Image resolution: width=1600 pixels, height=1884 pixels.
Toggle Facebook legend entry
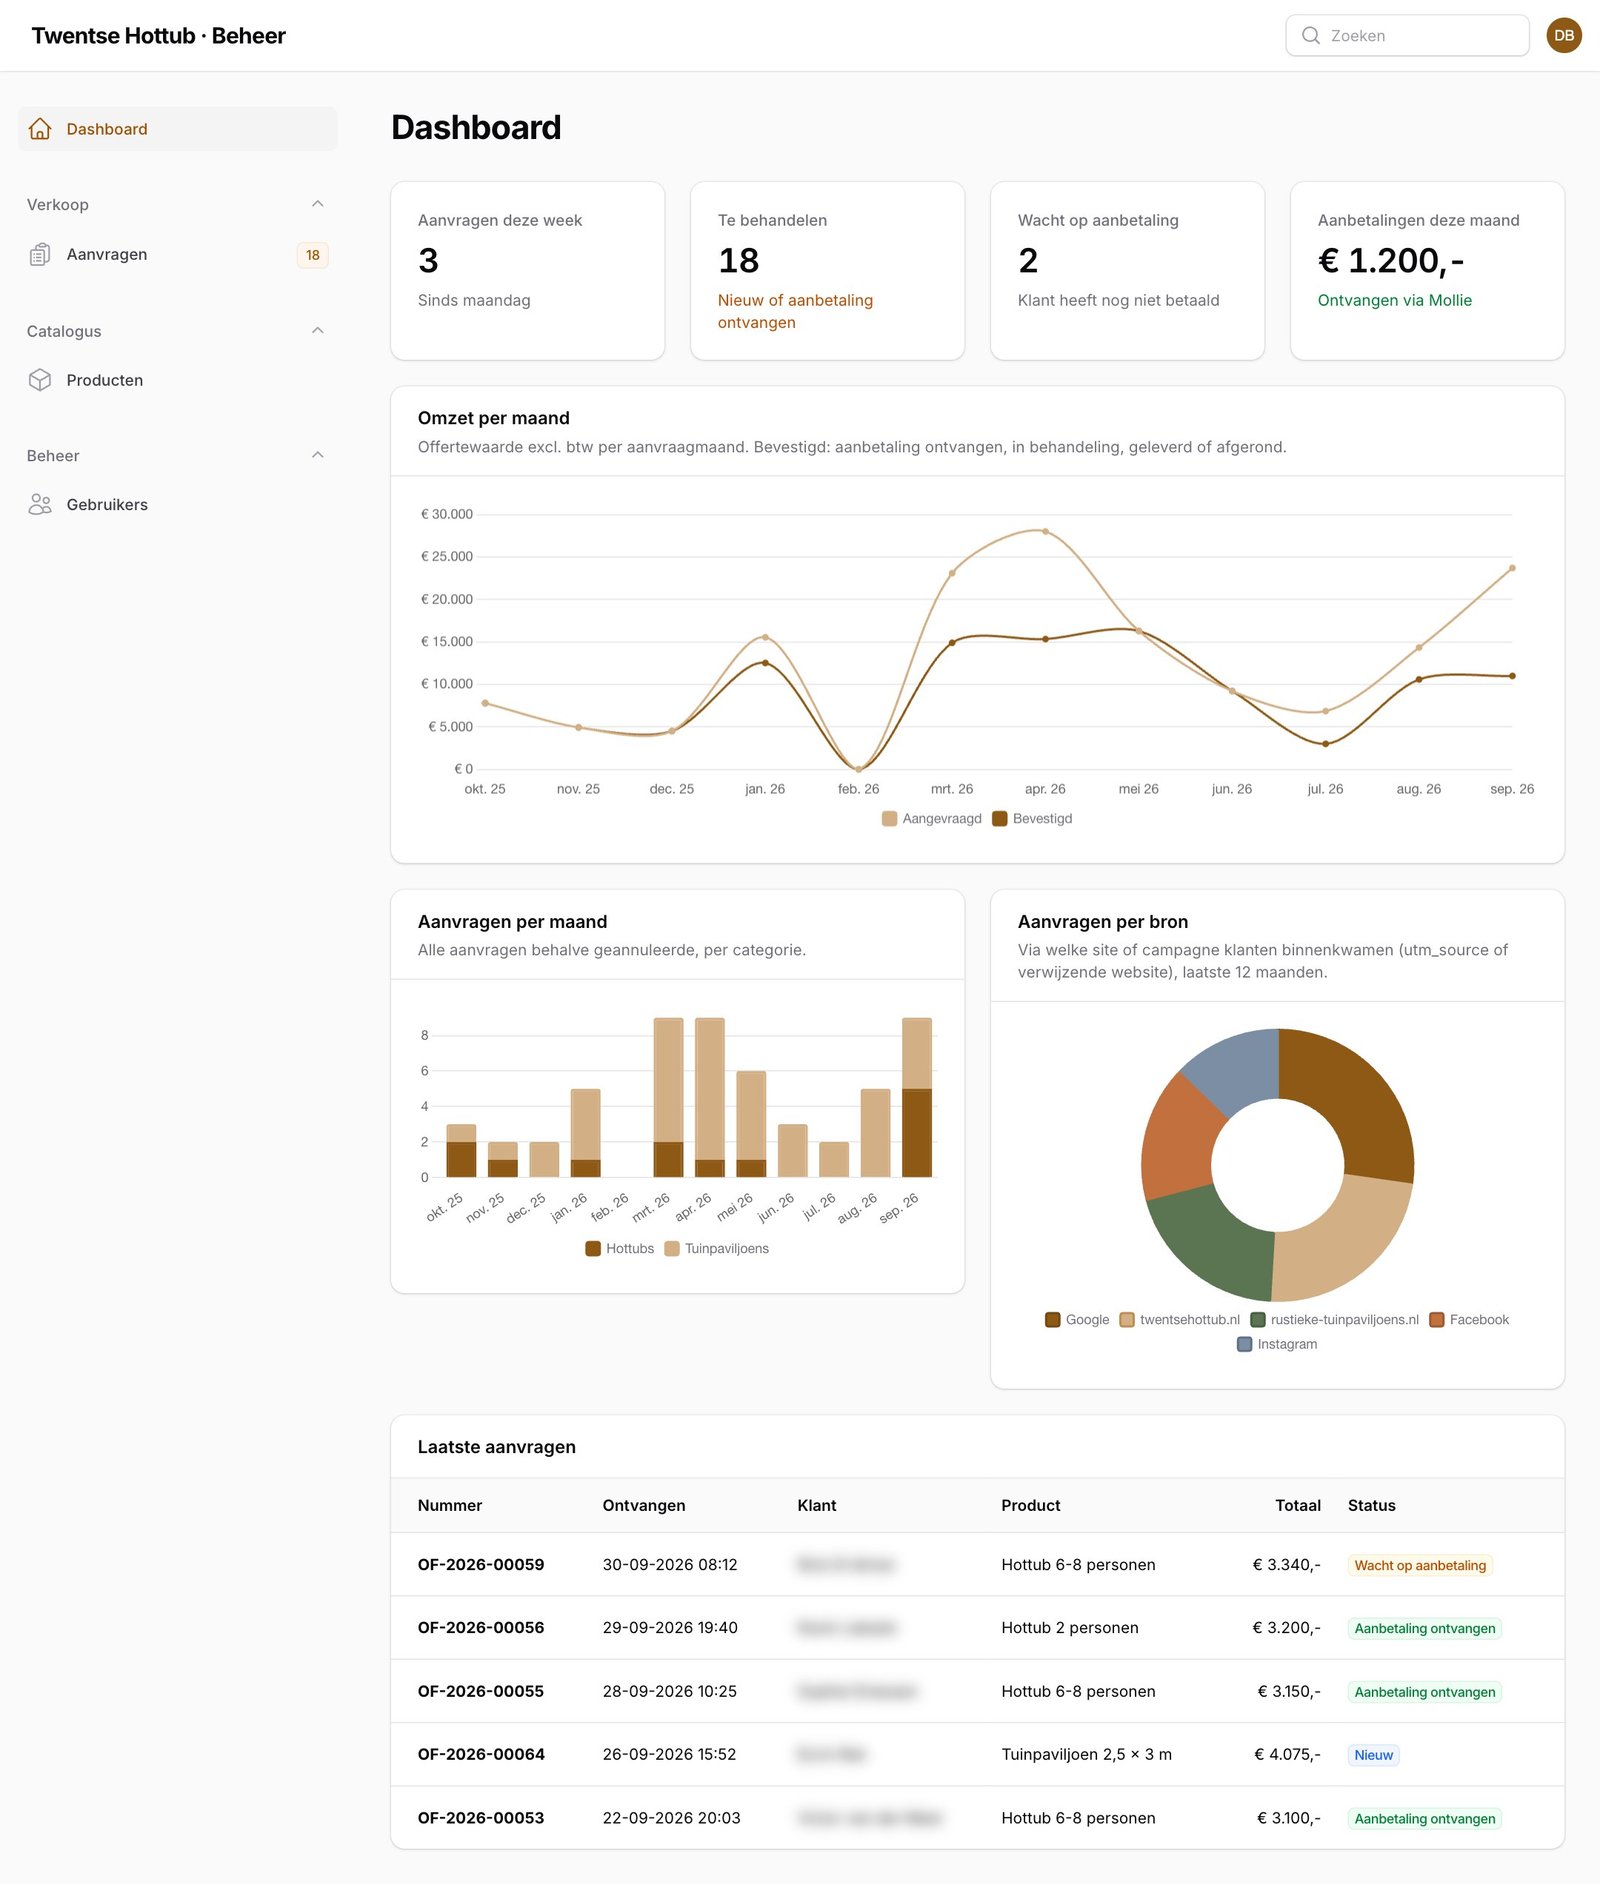point(1469,1320)
